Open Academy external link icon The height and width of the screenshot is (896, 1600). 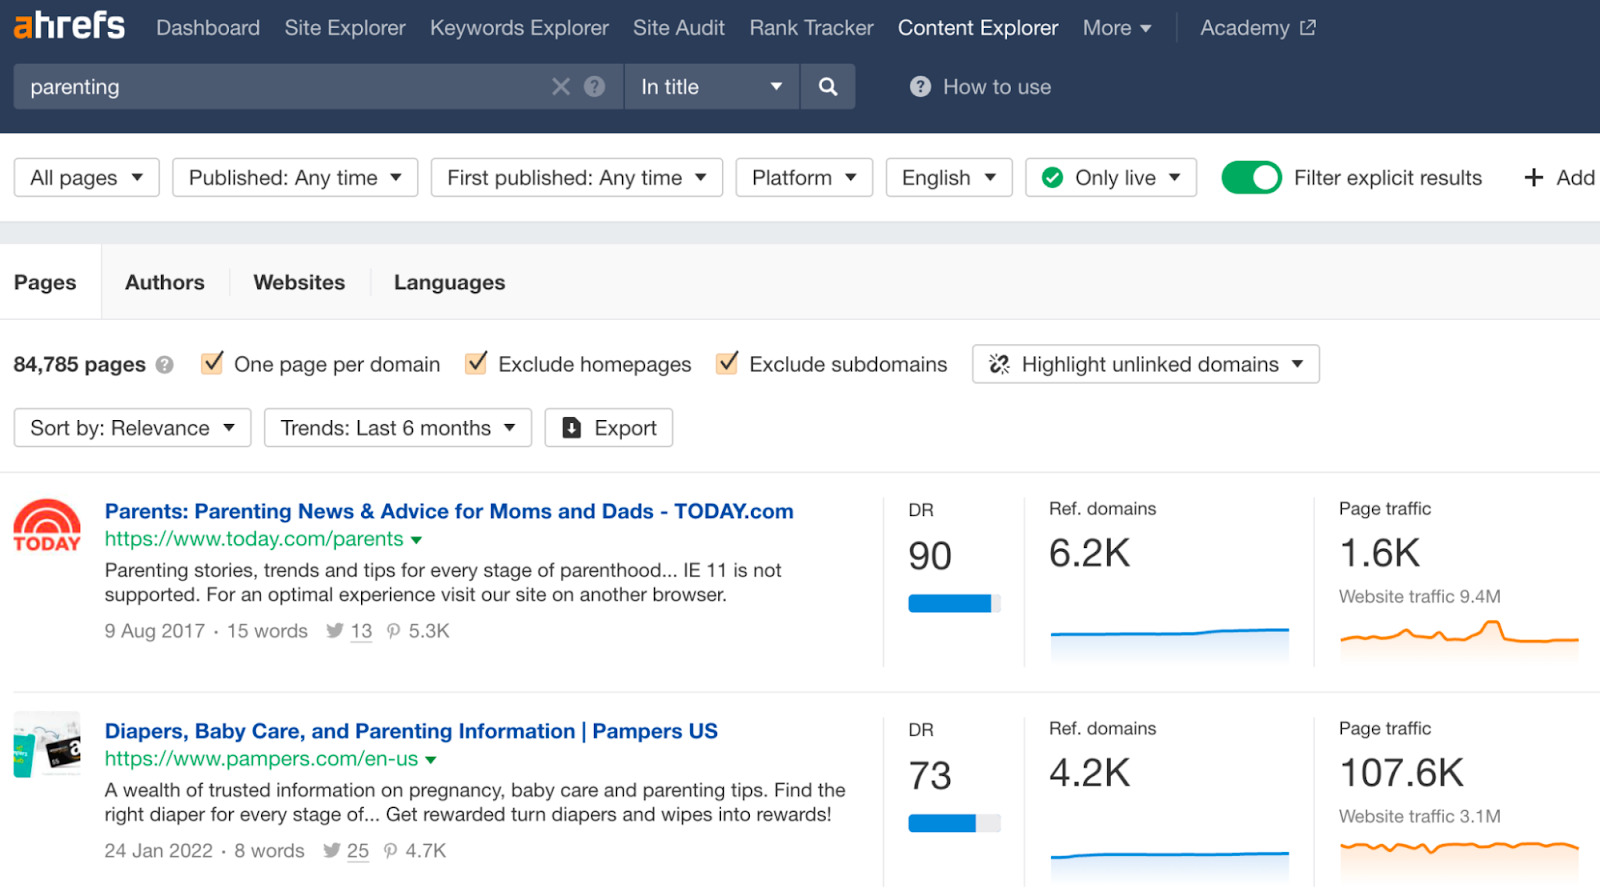(x=1308, y=28)
